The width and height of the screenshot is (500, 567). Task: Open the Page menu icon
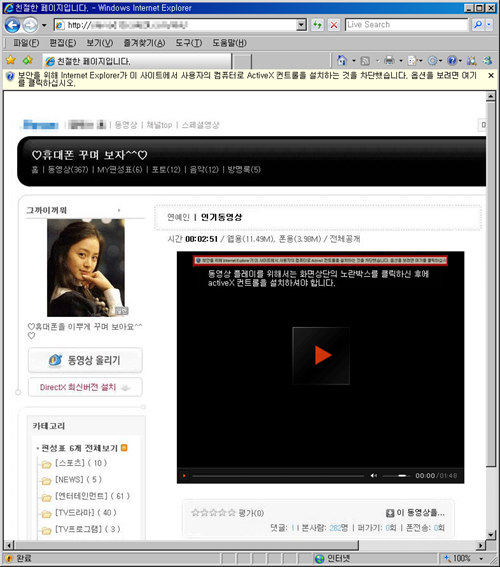tap(413, 60)
